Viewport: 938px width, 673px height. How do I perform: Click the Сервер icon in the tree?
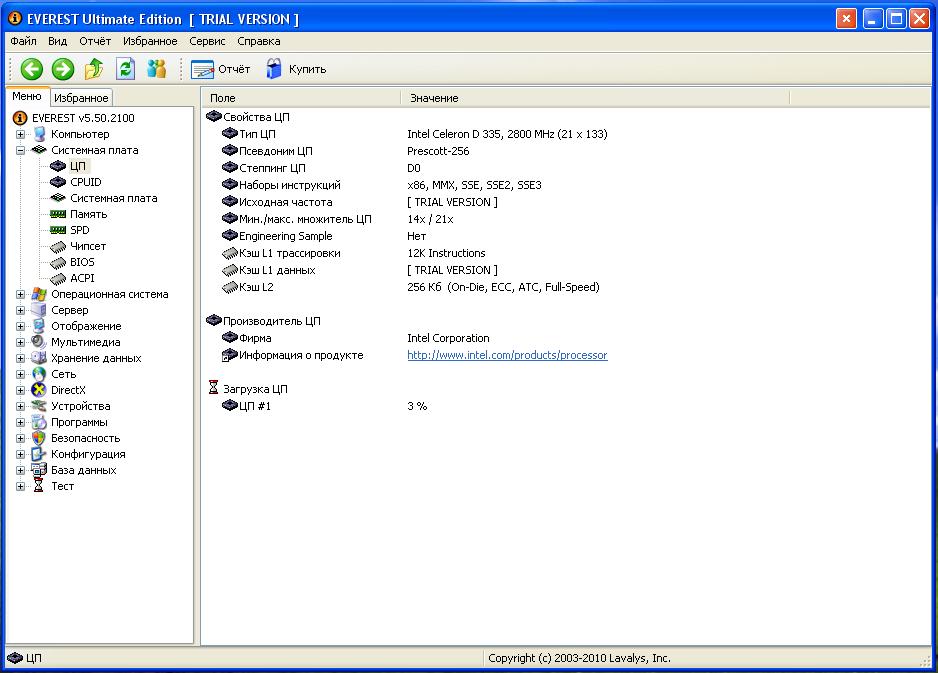(x=39, y=310)
